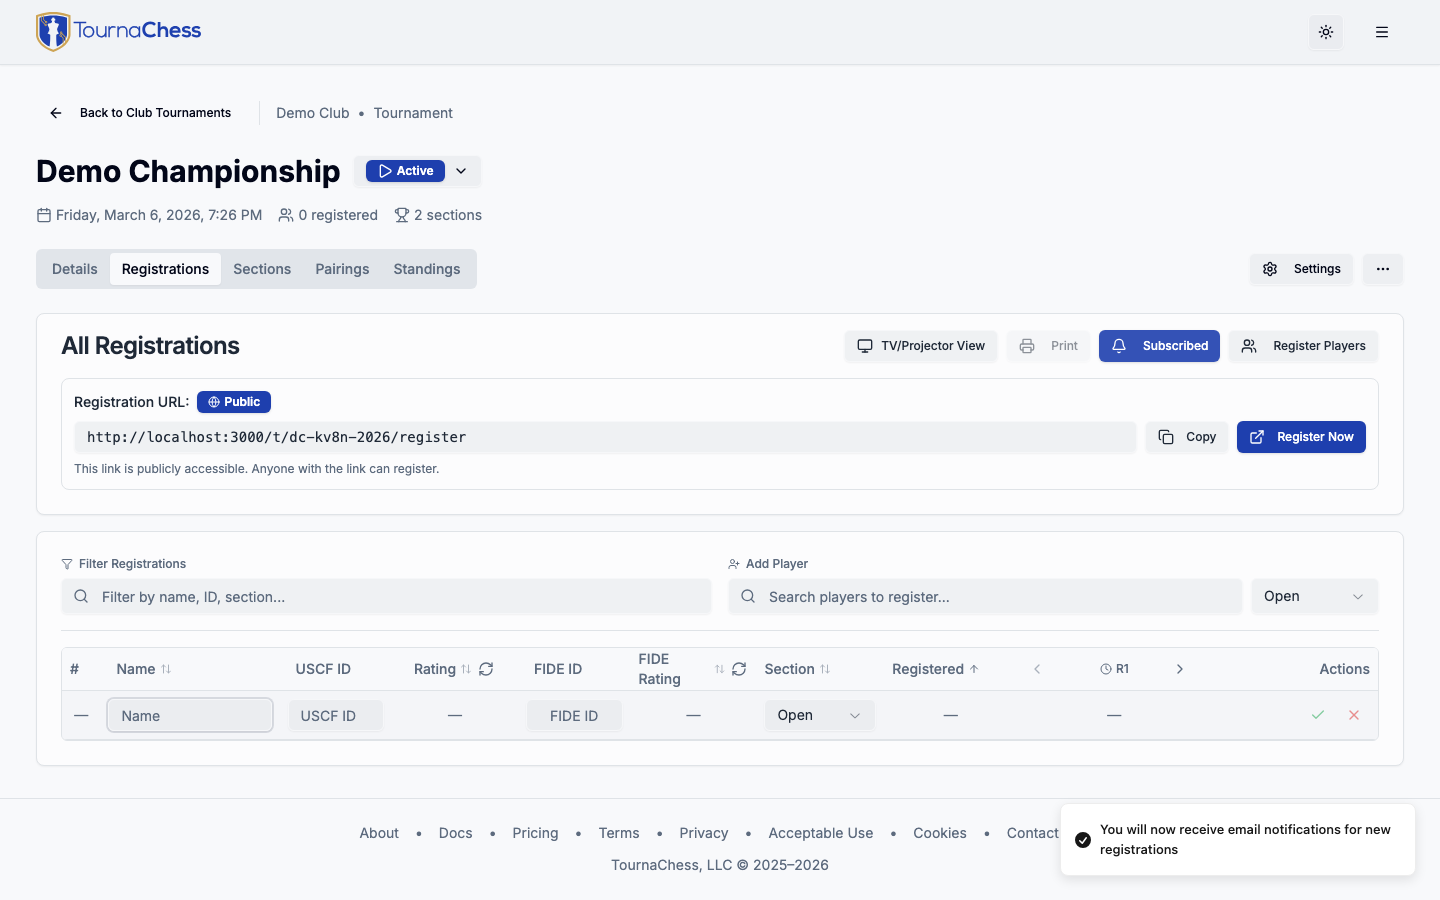
Task: Click the Register Now button
Action: point(1301,437)
